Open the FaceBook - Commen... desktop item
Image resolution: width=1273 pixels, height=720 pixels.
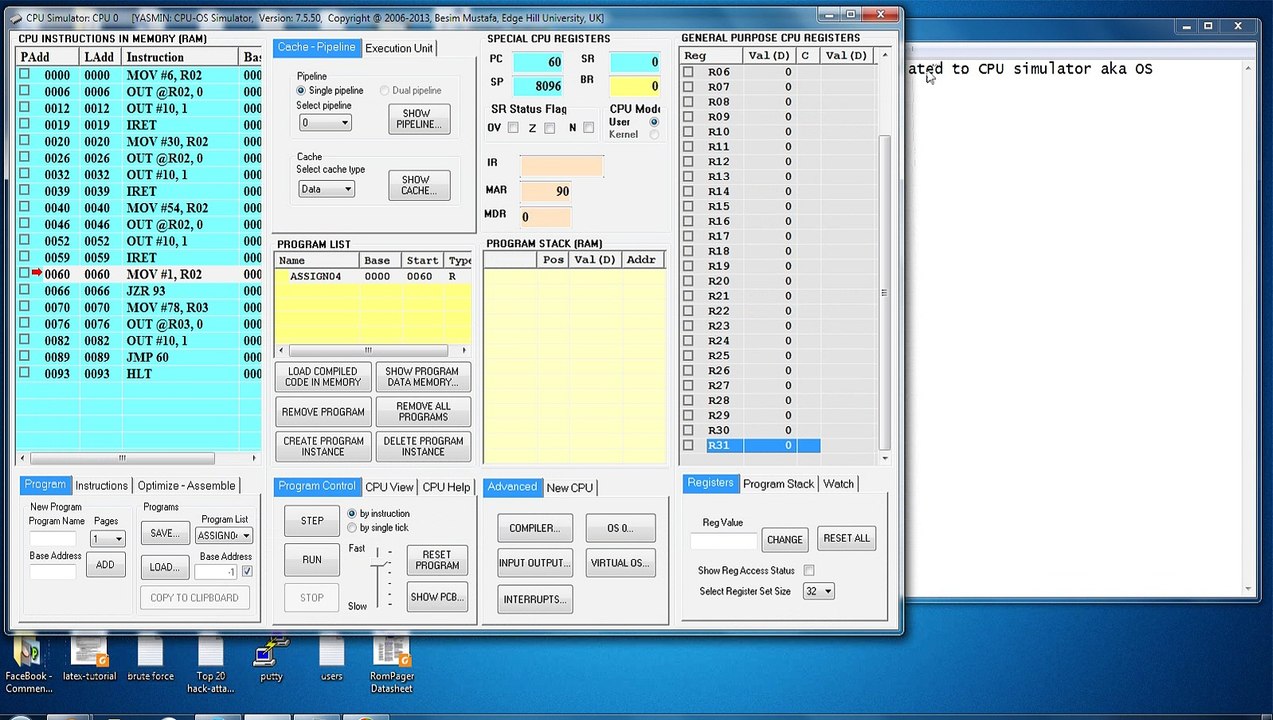click(x=28, y=666)
